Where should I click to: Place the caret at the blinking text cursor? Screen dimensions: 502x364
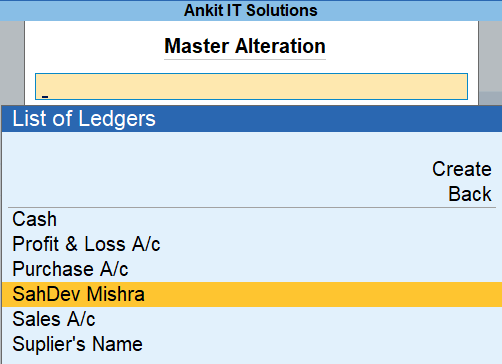[45, 97]
